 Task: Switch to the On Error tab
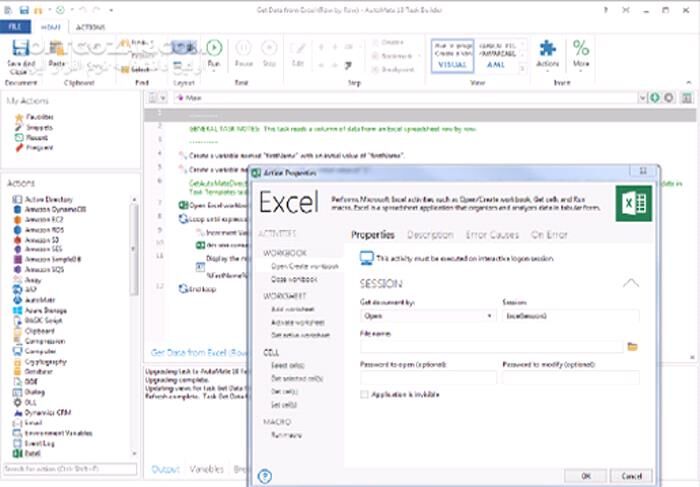coord(551,235)
